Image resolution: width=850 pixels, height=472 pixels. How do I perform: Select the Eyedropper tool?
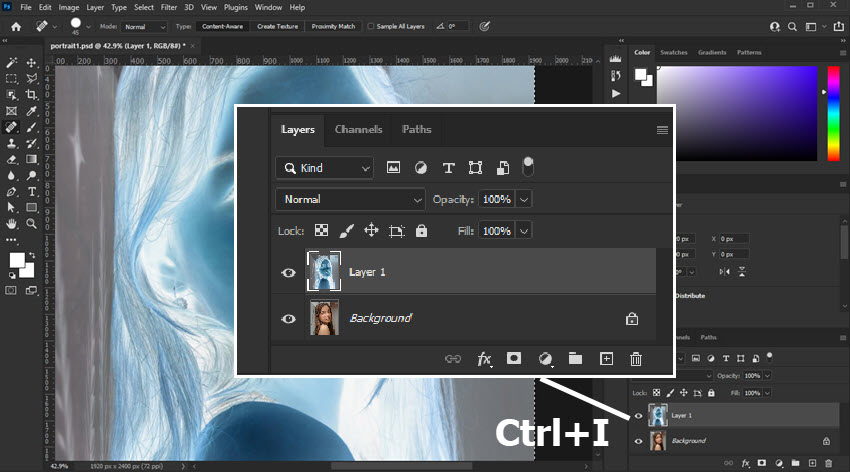tap(31, 111)
